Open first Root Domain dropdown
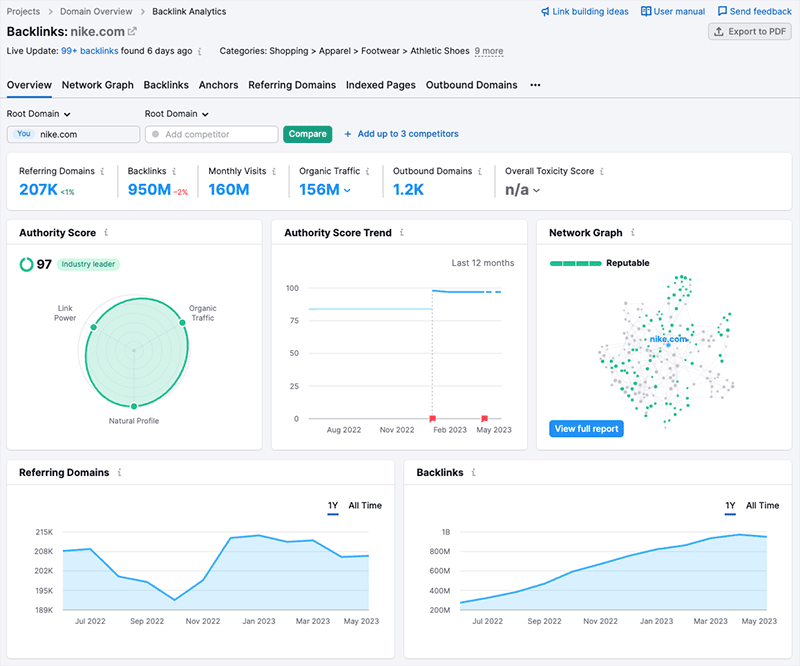Viewport: 800px width, 666px height. pos(38,114)
